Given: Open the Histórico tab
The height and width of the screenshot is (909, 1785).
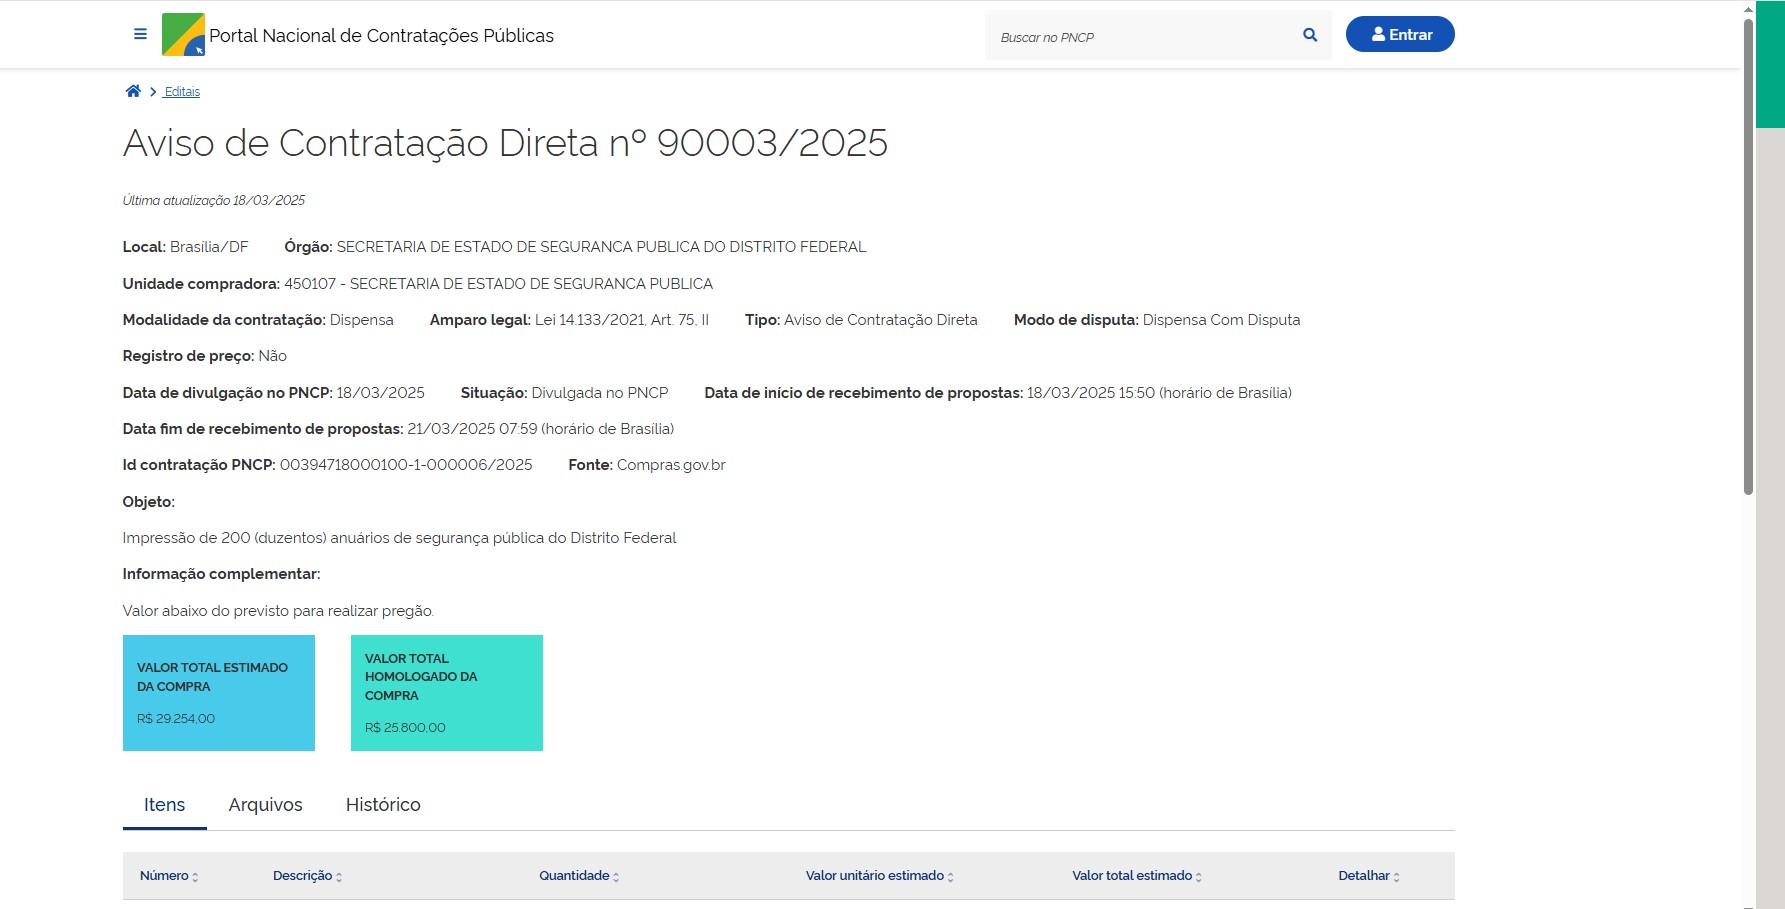Looking at the screenshot, I should [383, 805].
